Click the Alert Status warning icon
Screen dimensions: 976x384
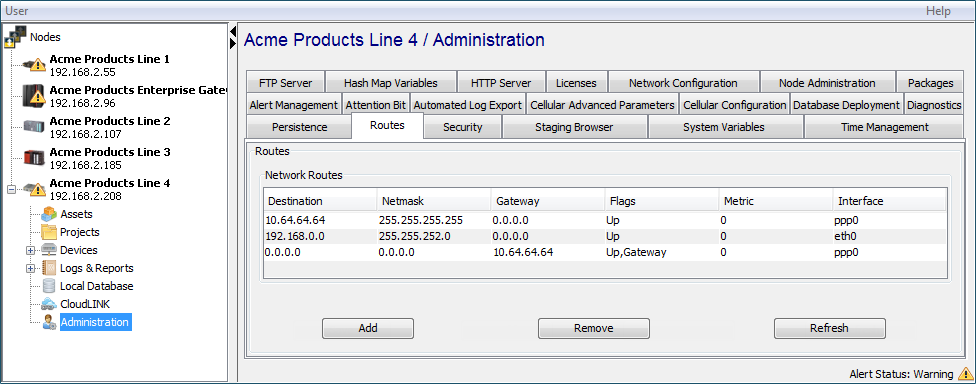(x=965, y=374)
